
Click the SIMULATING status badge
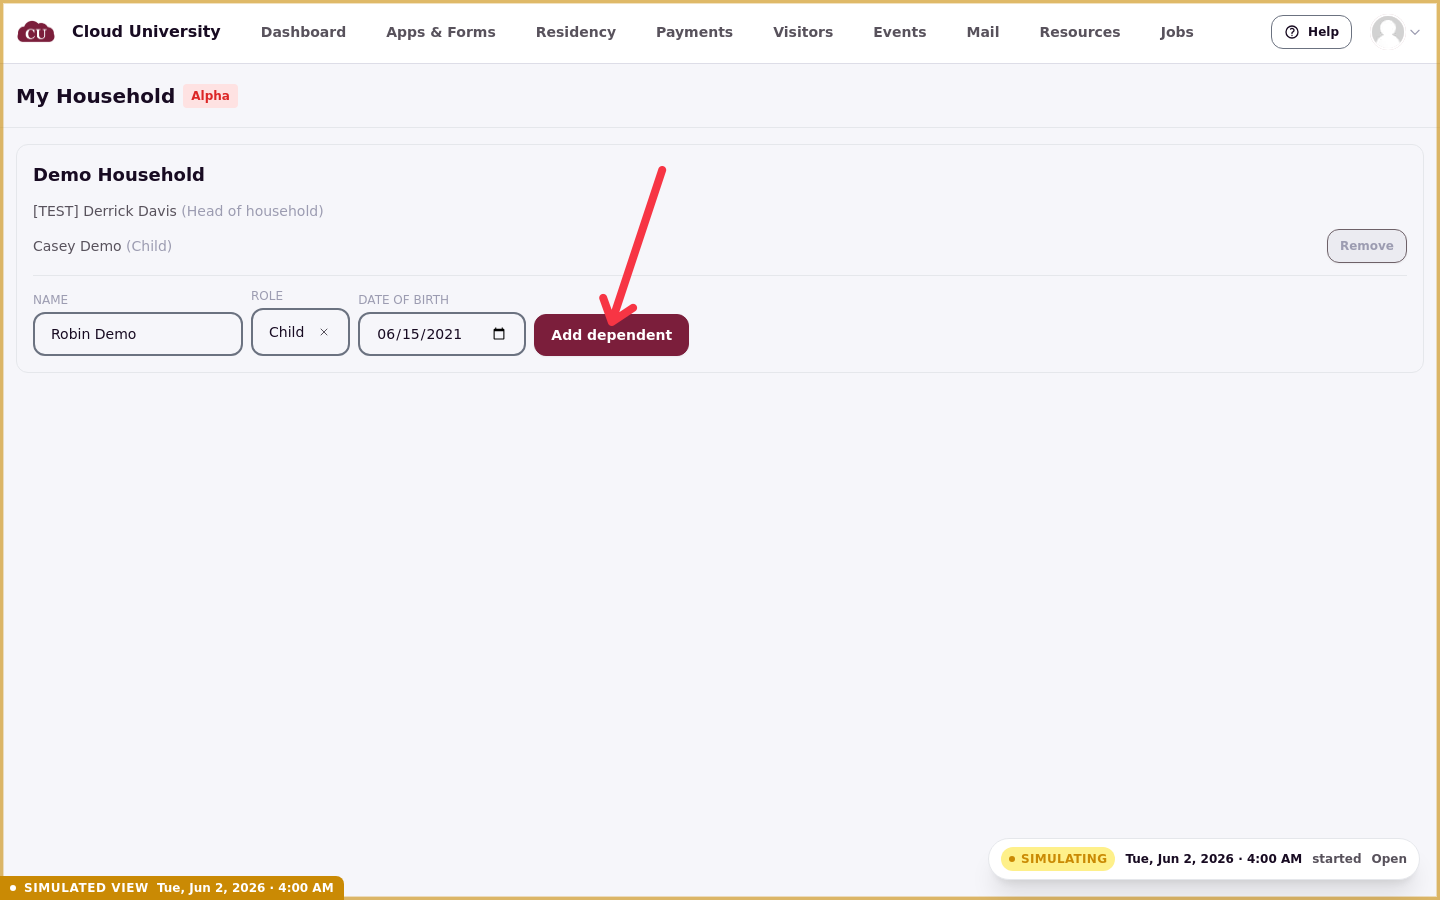coord(1058,859)
